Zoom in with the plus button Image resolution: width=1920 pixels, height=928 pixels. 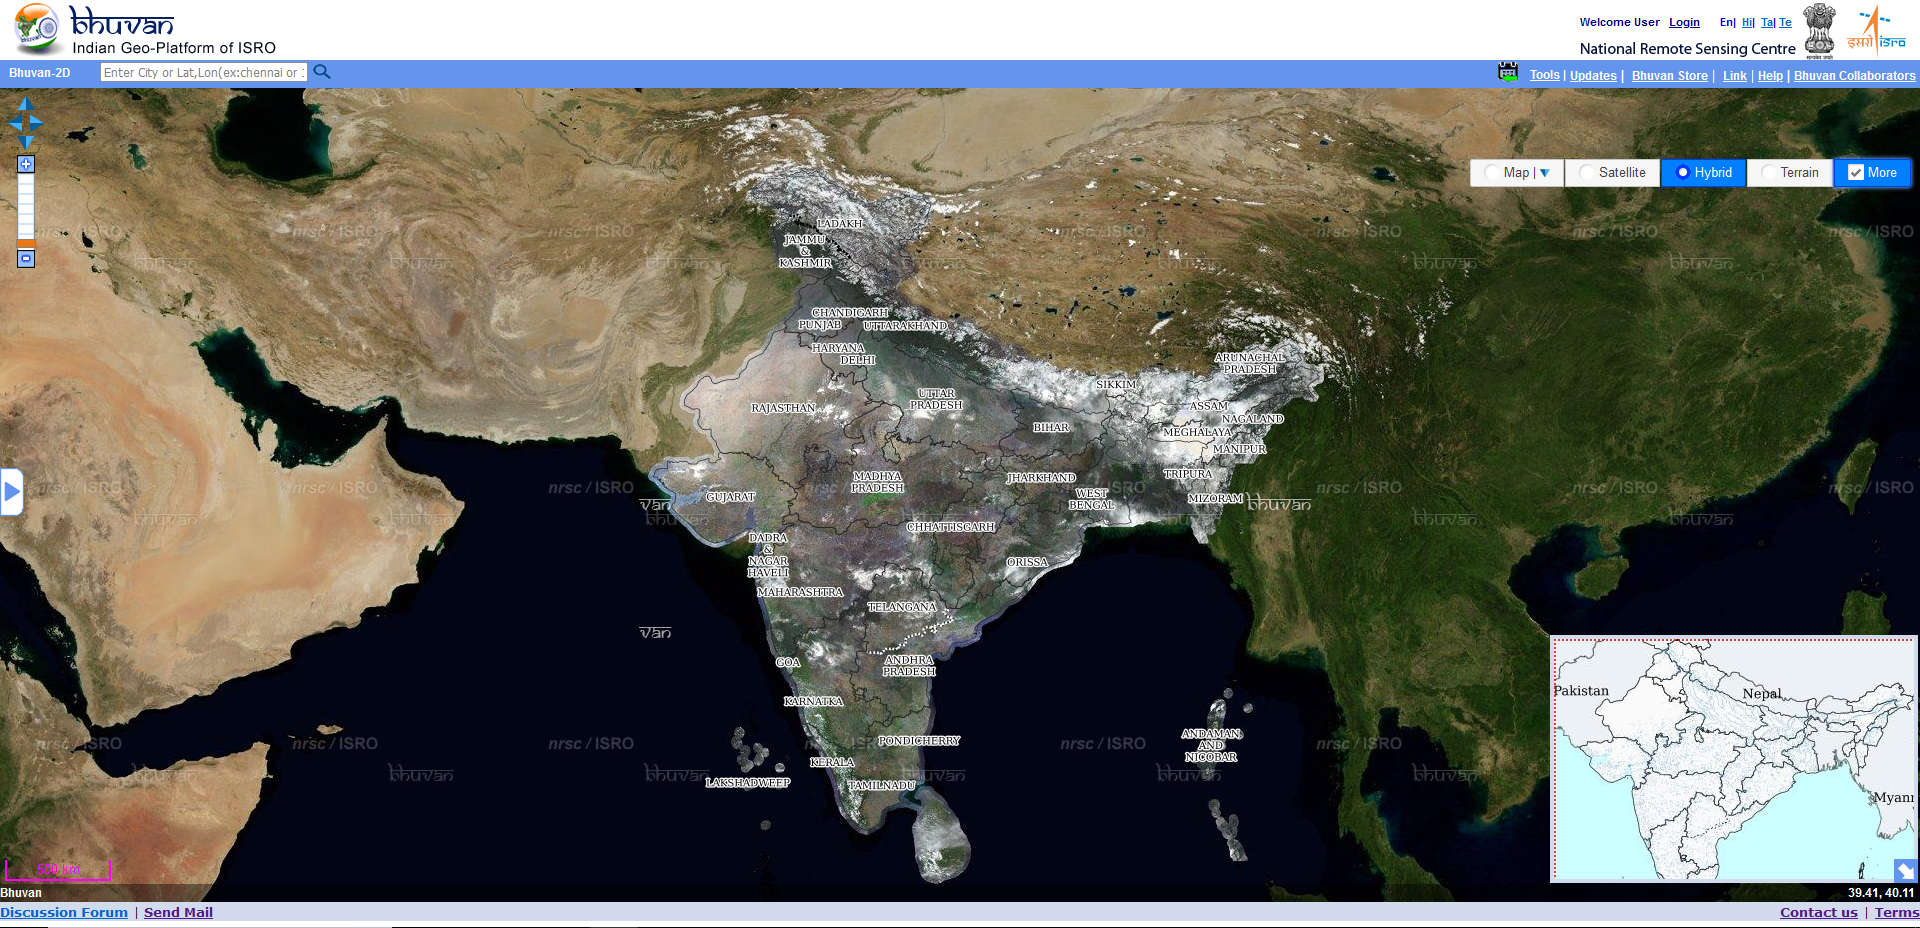pos(26,164)
